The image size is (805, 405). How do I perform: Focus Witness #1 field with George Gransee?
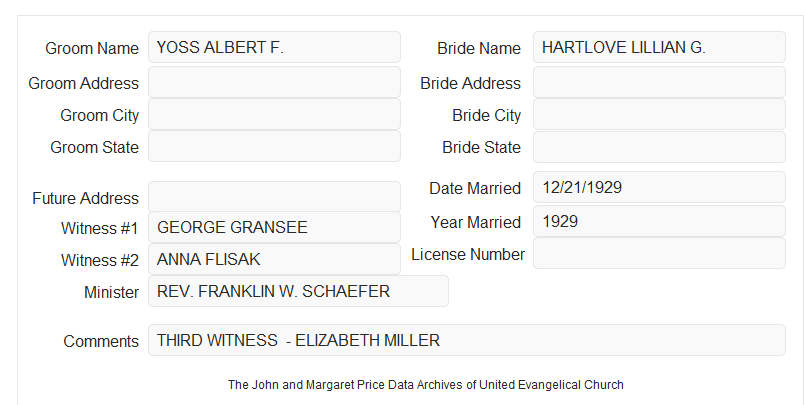tap(274, 227)
